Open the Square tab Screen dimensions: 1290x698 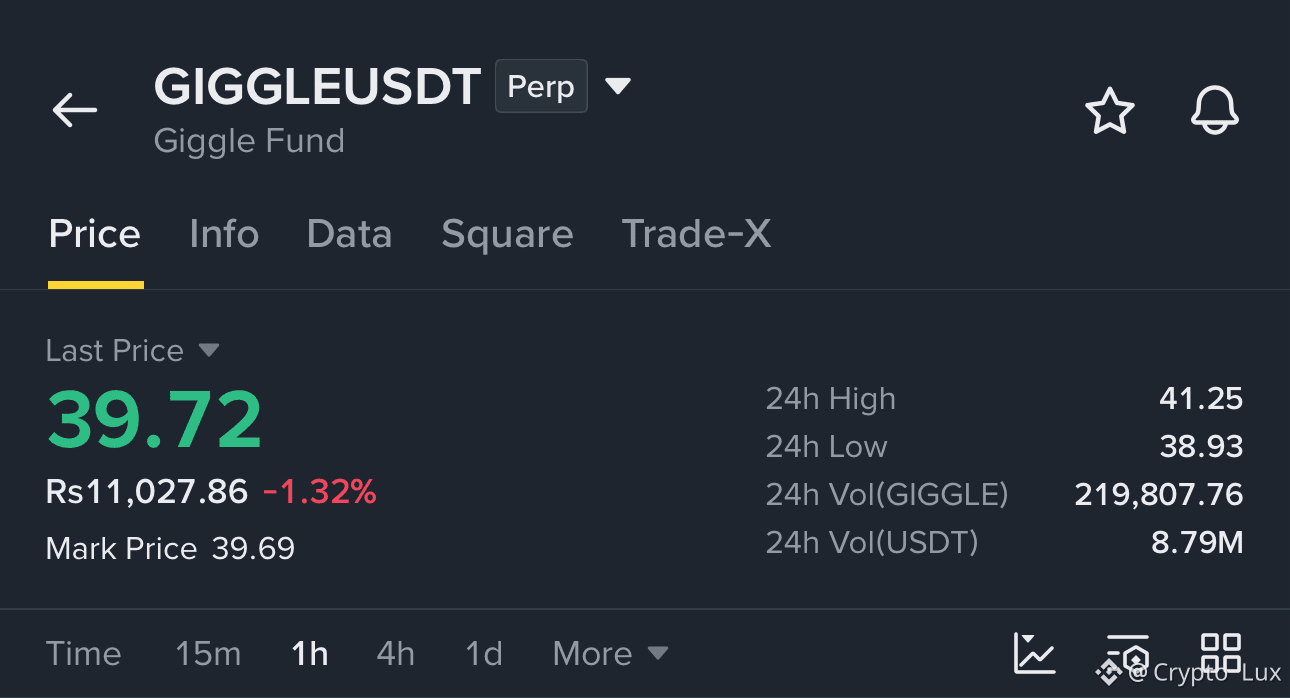click(x=507, y=234)
